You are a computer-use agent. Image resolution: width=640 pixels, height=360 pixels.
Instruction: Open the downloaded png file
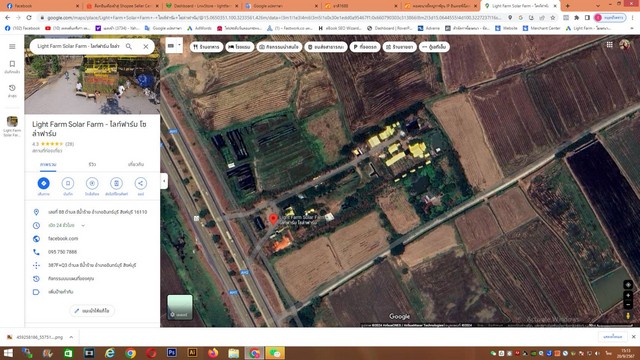pos(36,337)
